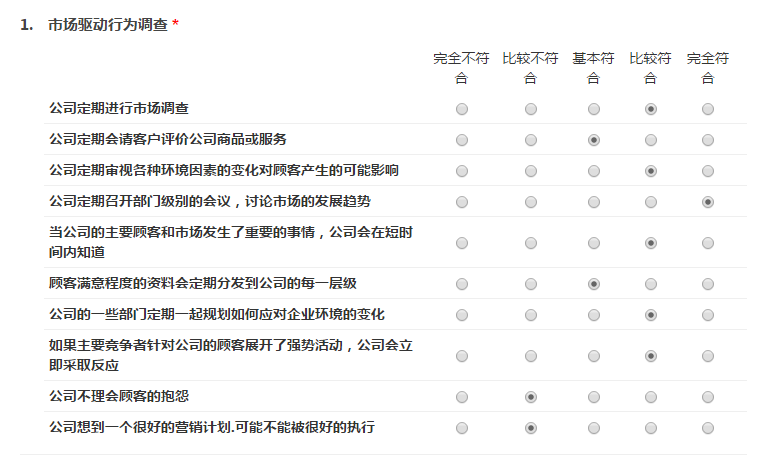The height and width of the screenshot is (474, 778).
Task: Pick 比较不符合 for 顾客满意程度的资料 row
Action: tap(530, 284)
